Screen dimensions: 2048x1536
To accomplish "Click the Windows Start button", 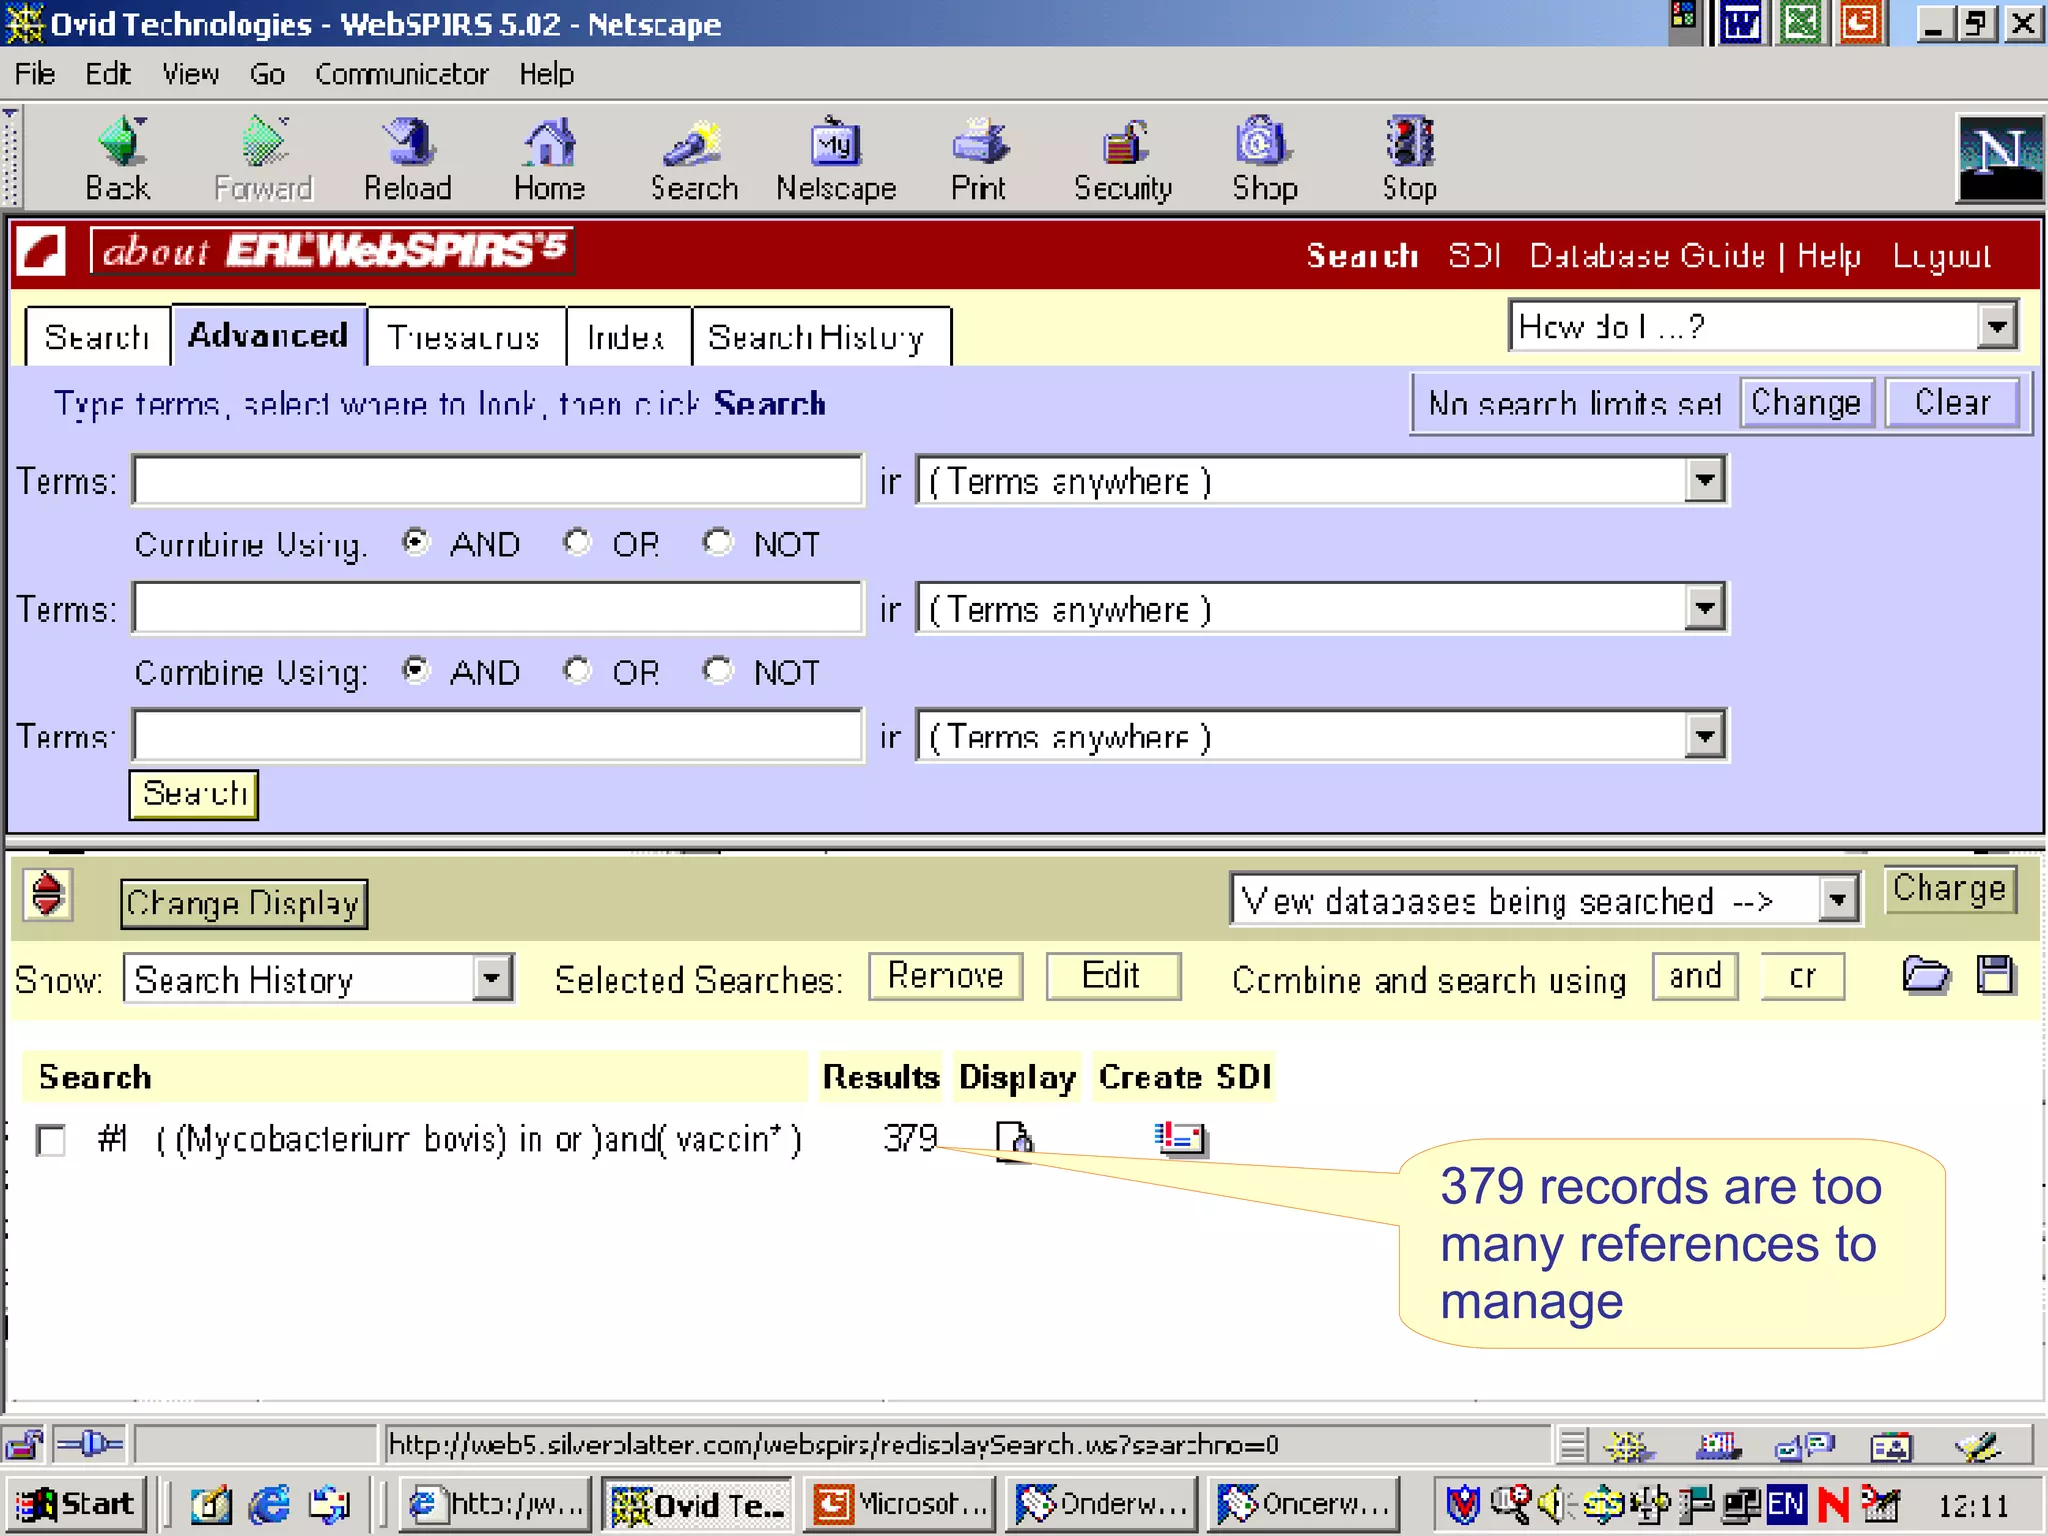I will pos(78,1504).
